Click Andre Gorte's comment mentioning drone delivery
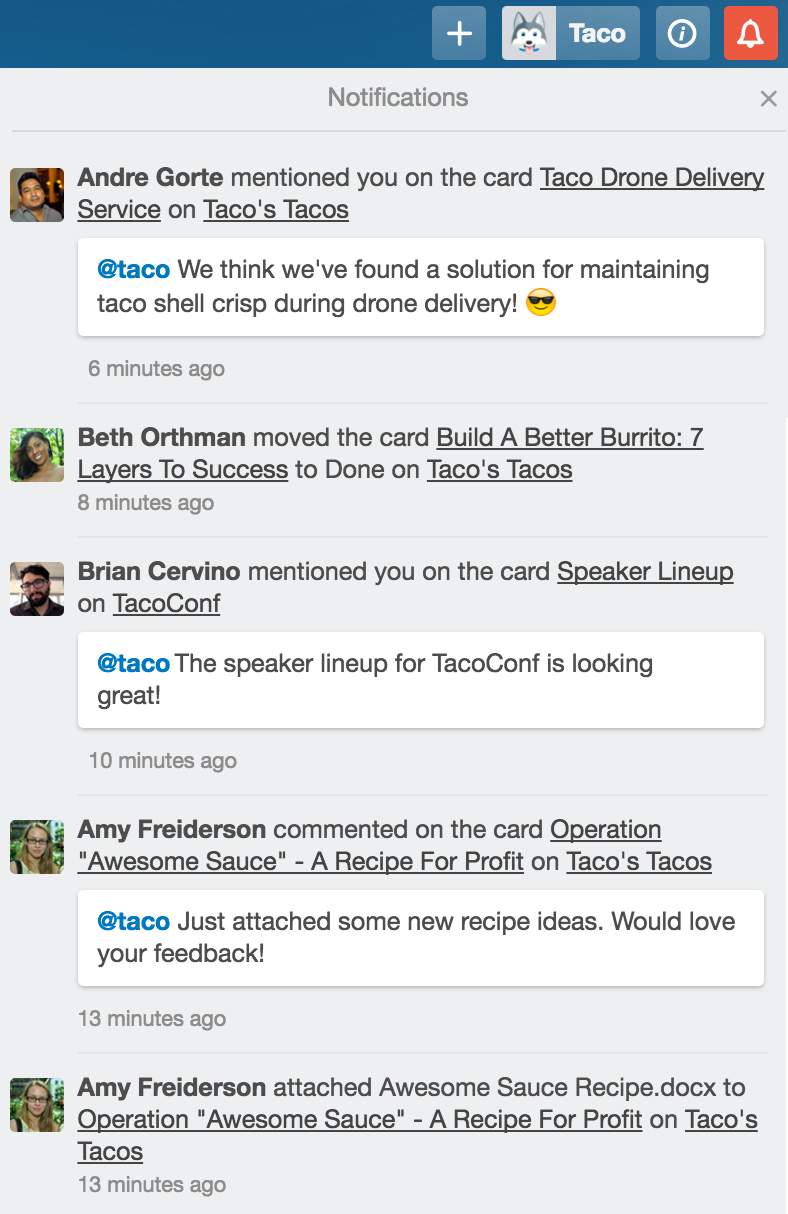The width and height of the screenshot is (788, 1214). click(x=420, y=287)
